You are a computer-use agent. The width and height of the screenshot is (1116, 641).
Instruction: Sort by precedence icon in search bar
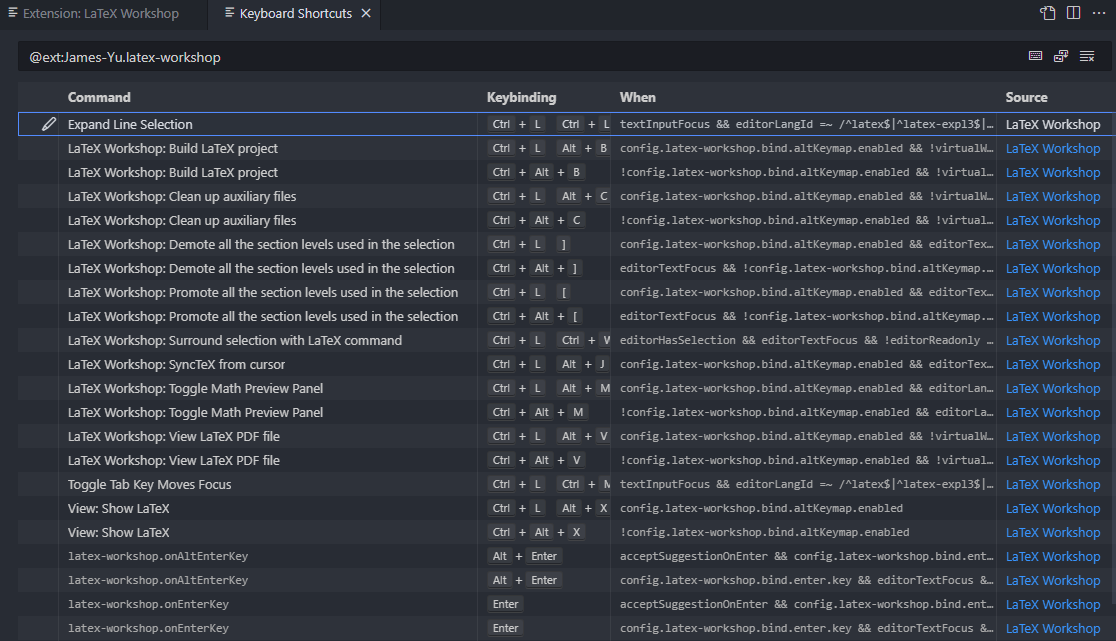[x=1061, y=56]
